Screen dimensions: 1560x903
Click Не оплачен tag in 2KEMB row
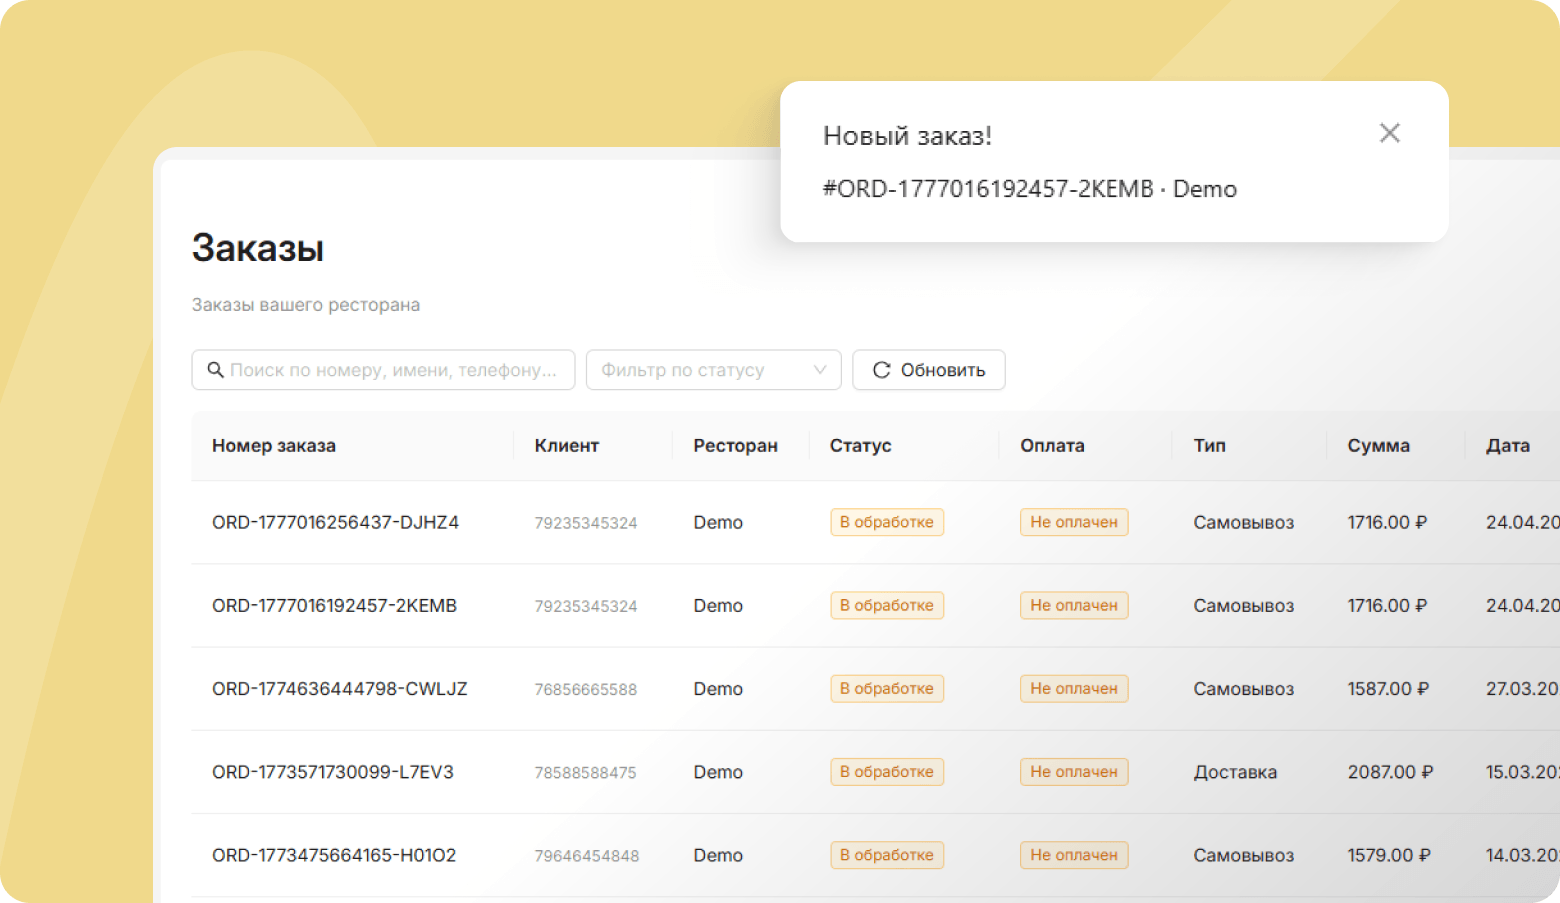(1074, 605)
